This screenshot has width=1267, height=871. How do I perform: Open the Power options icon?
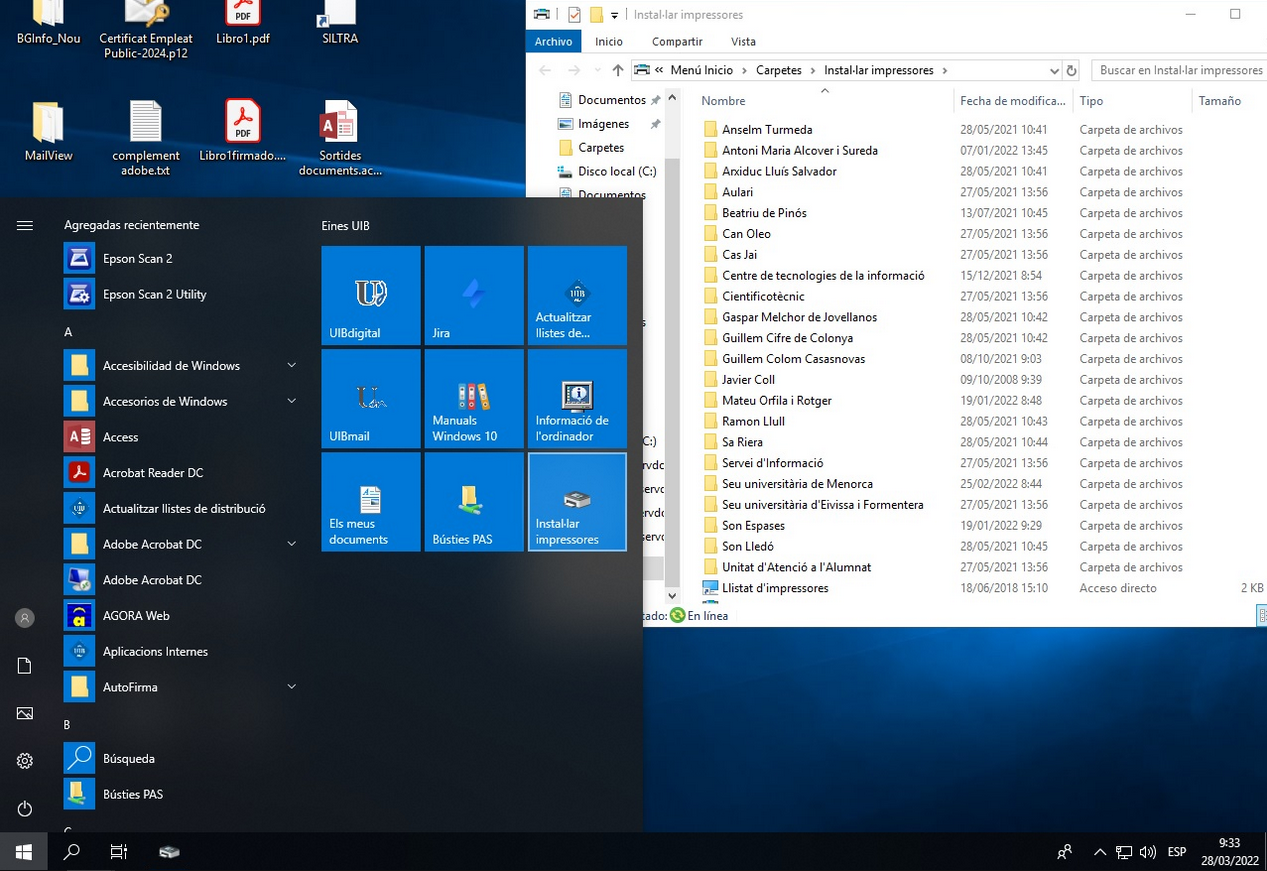25,808
